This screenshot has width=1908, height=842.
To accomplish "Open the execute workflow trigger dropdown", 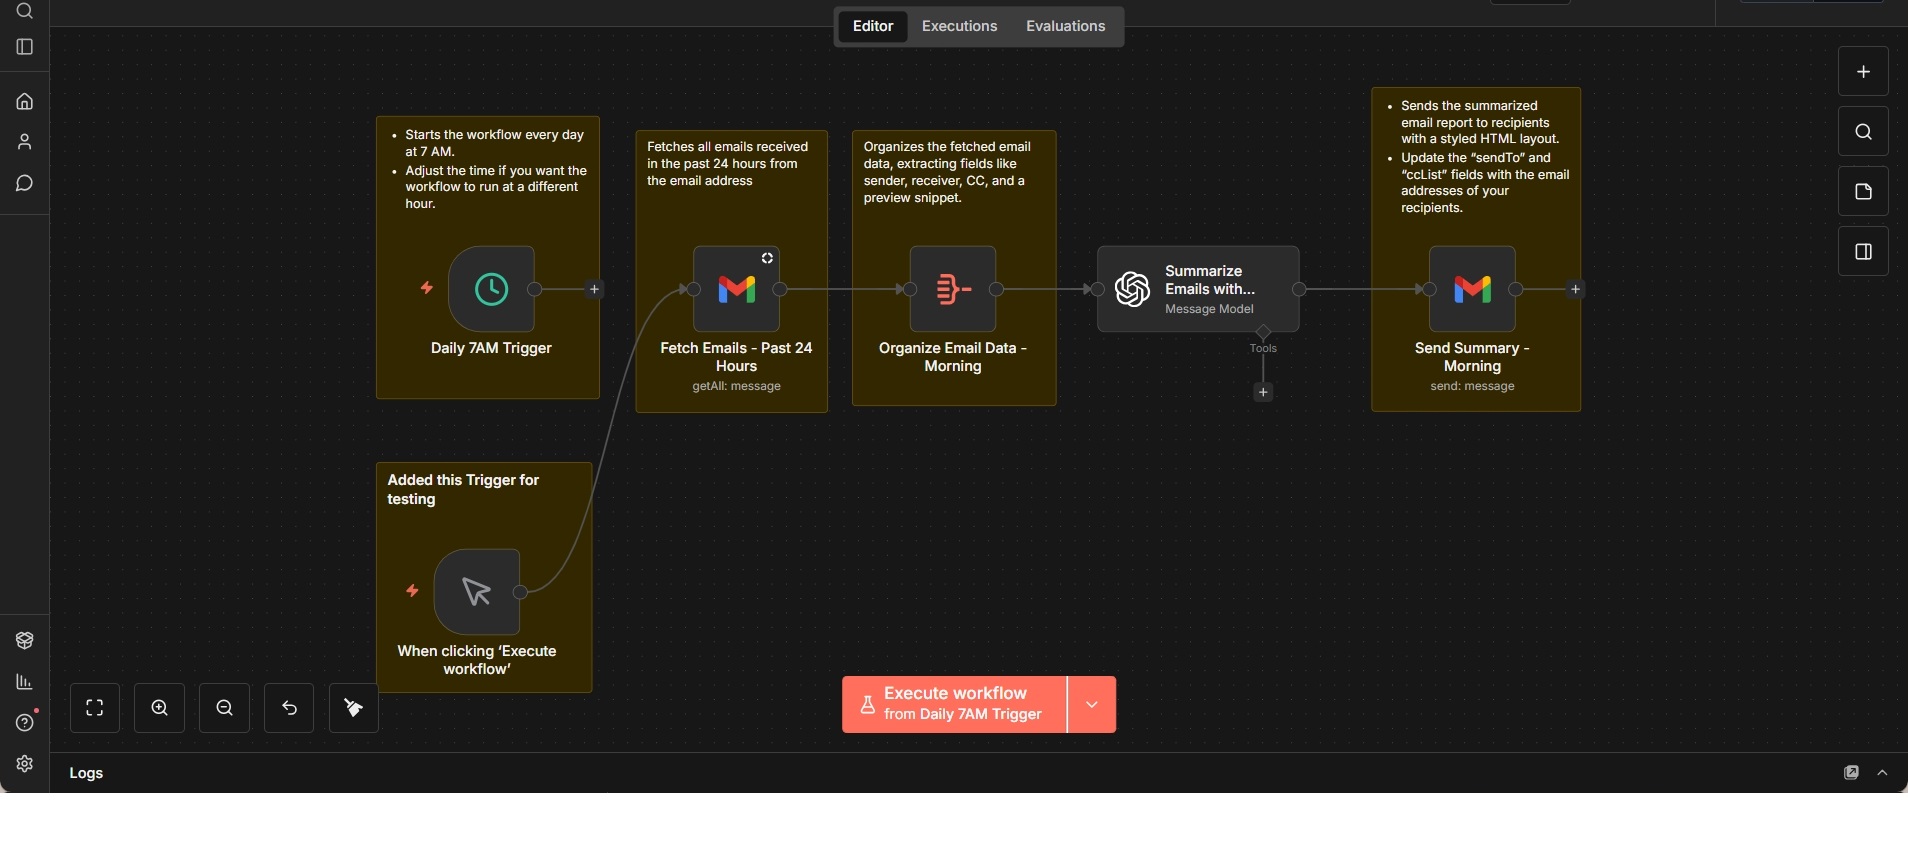I will [1092, 705].
